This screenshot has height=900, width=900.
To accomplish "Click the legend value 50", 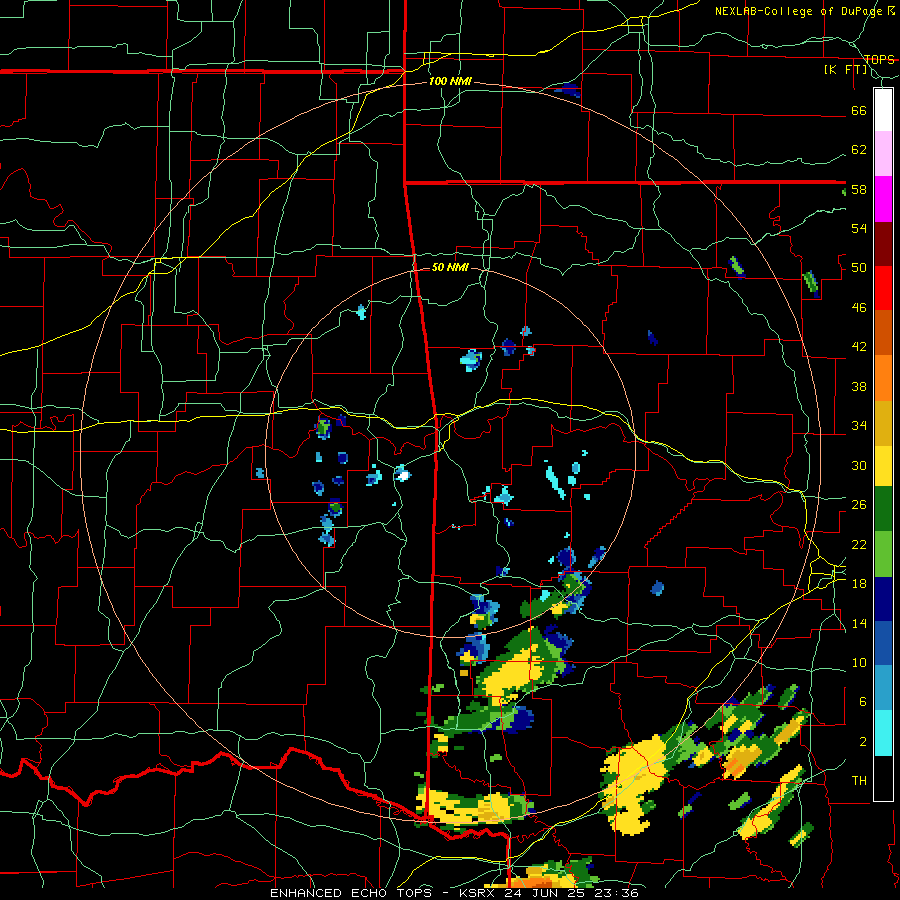I will [859, 268].
